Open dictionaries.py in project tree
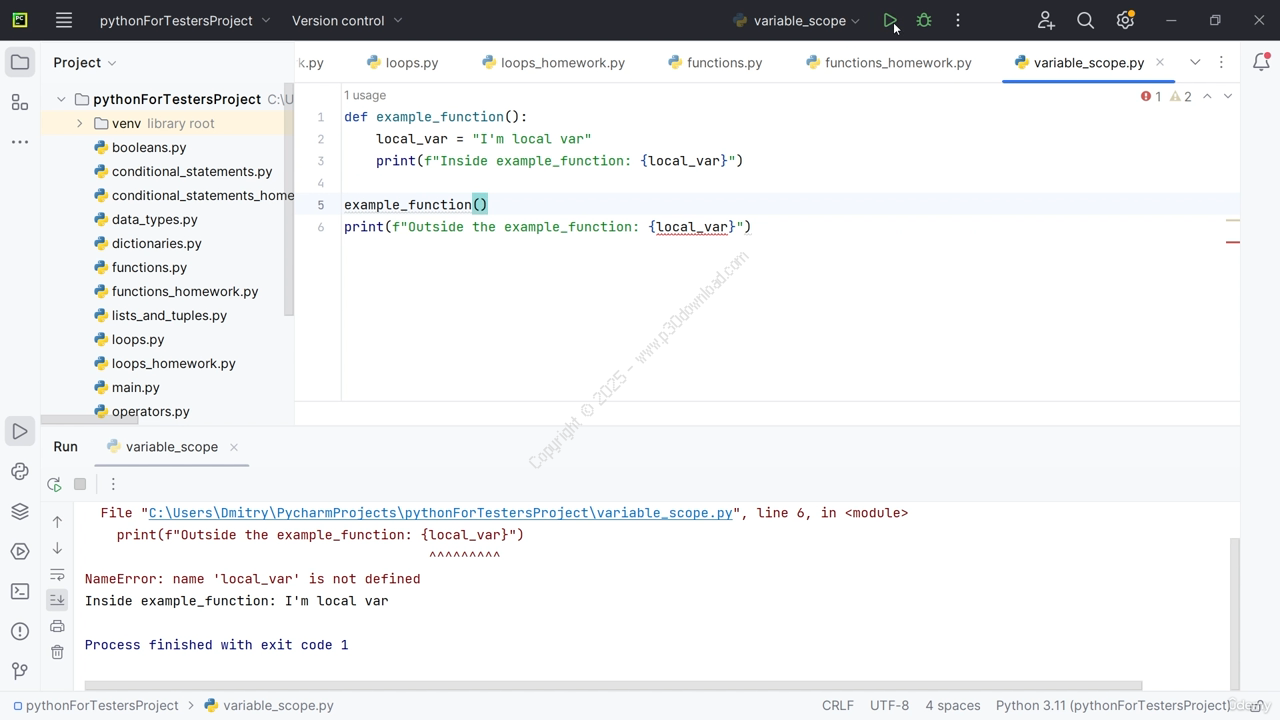1280x720 pixels. pyautogui.click(x=156, y=243)
